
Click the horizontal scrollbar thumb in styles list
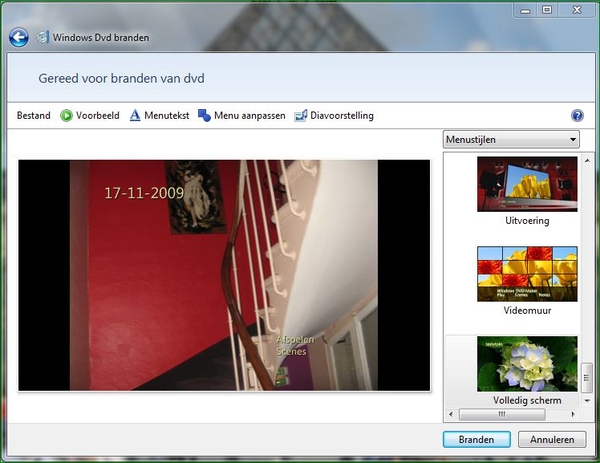502,414
